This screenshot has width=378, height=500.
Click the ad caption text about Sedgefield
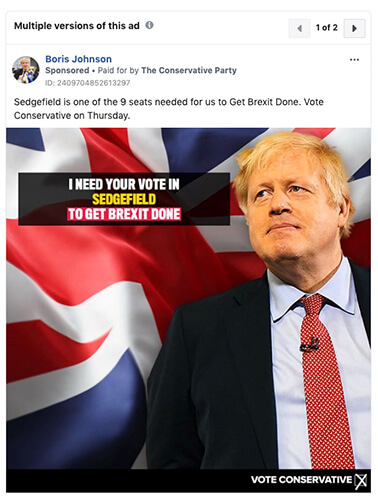coord(169,109)
